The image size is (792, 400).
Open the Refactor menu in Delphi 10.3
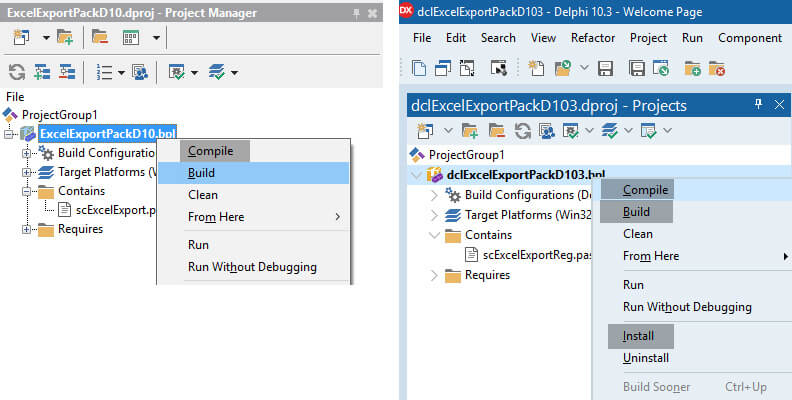[x=593, y=38]
